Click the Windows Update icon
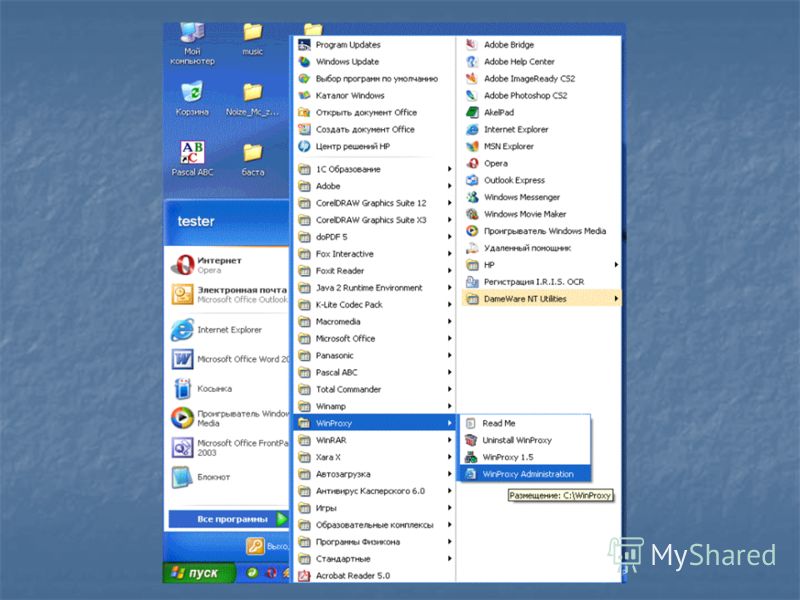 [x=305, y=62]
